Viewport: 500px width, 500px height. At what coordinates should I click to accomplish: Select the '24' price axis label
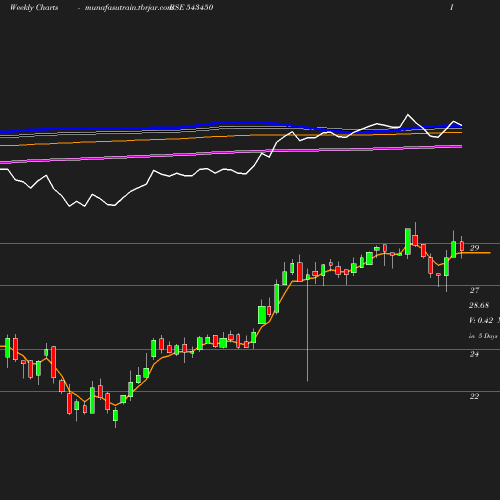[474, 354]
